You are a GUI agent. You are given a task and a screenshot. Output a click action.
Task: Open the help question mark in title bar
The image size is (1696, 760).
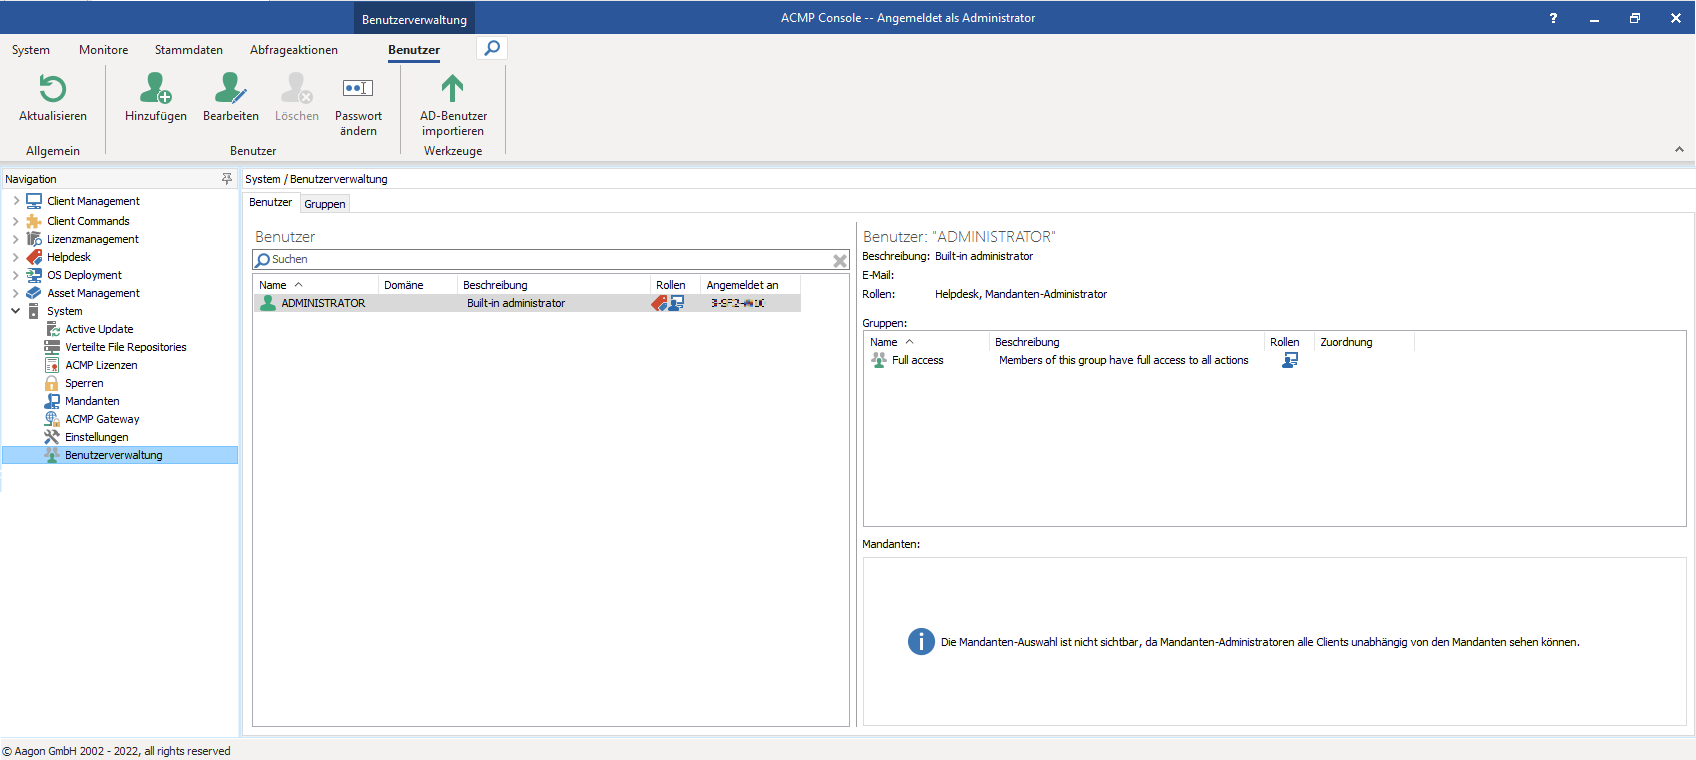coord(1553,18)
